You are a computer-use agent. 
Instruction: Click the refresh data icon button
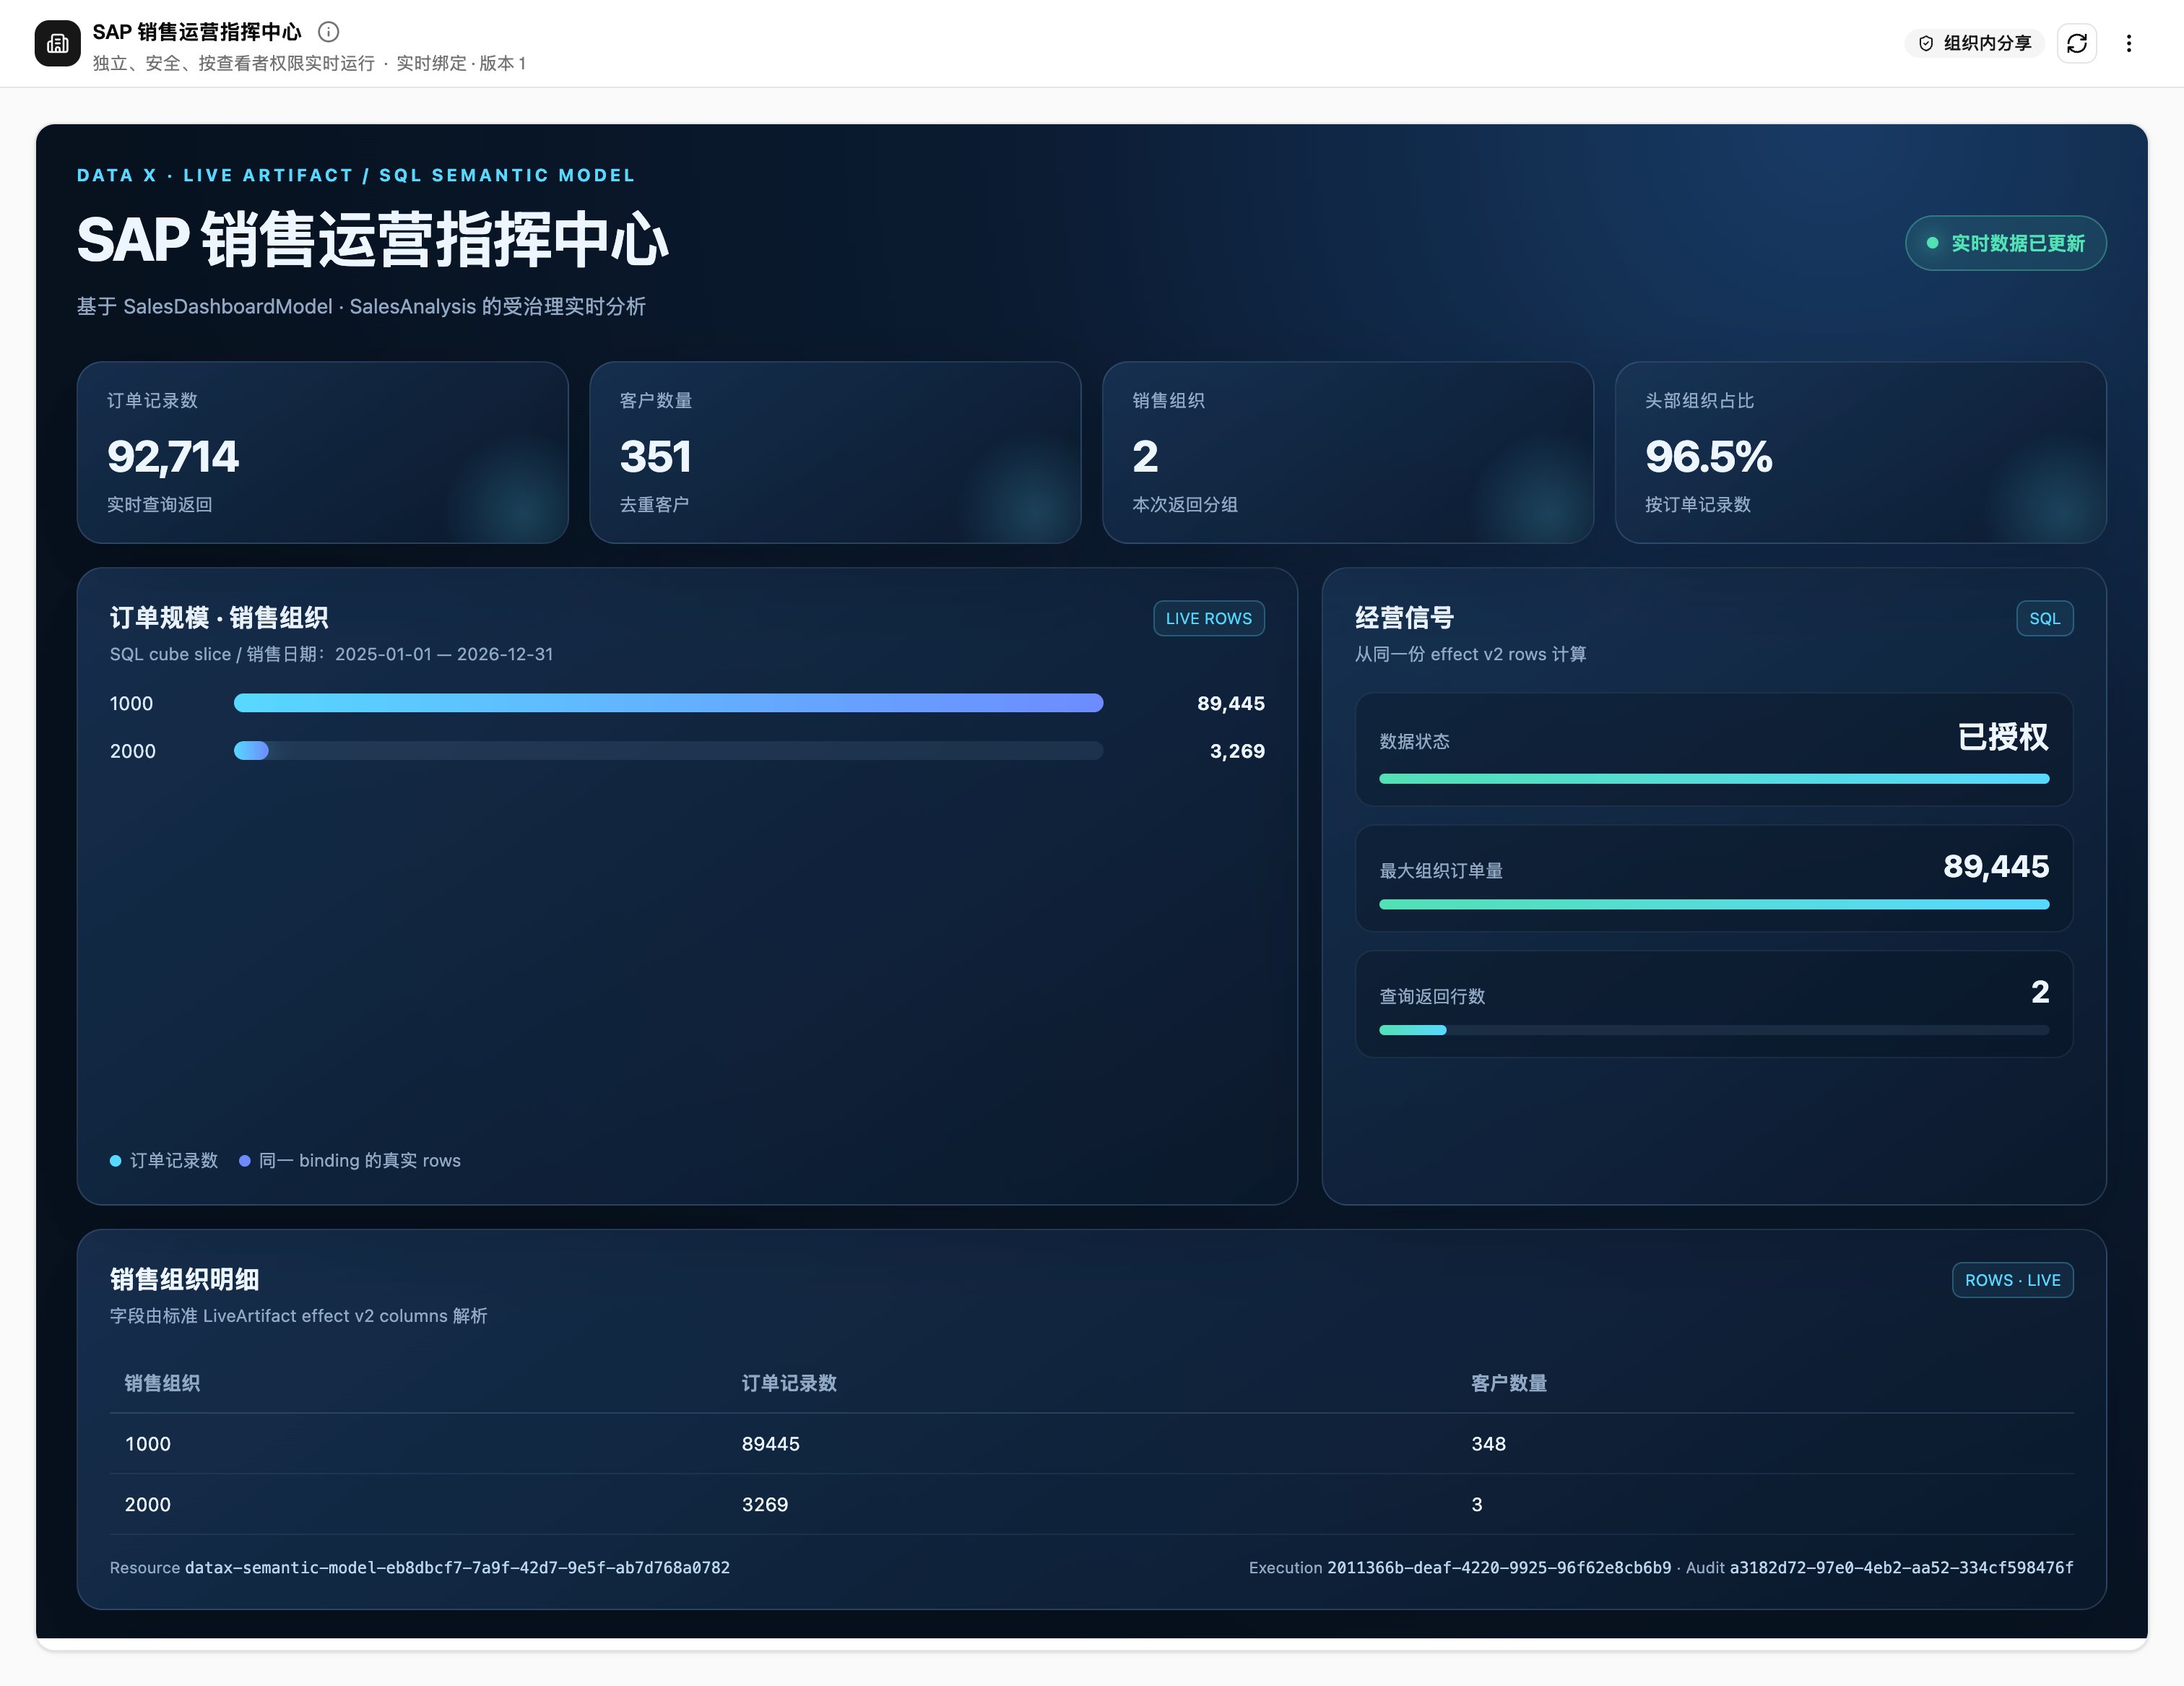click(2077, 43)
